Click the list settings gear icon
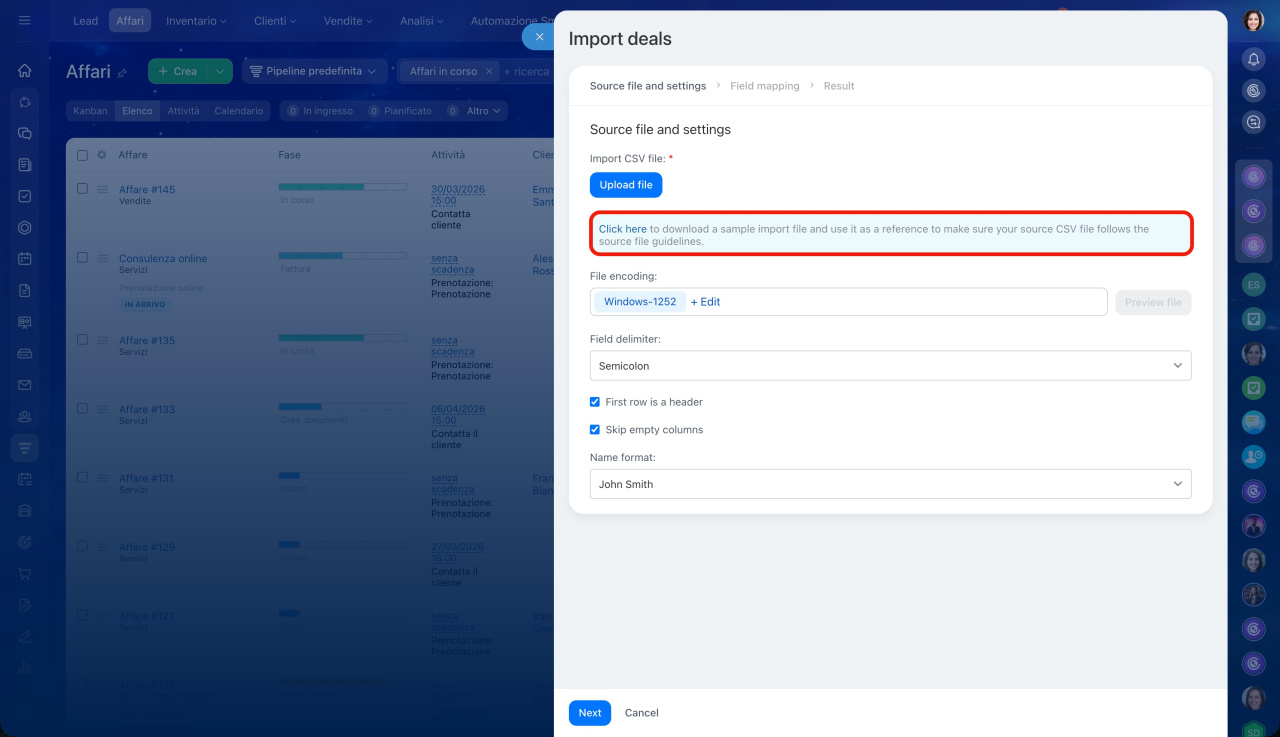 (x=101, y=155)
